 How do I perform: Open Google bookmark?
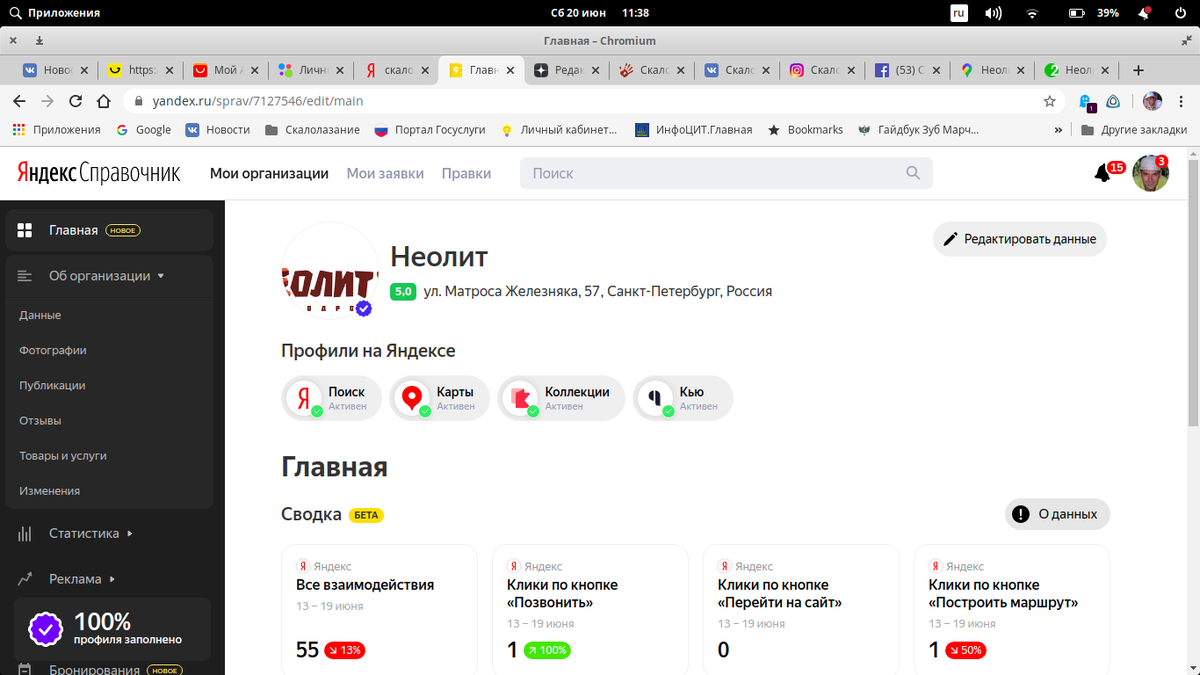pyautogui.click(x=144, y=130)
